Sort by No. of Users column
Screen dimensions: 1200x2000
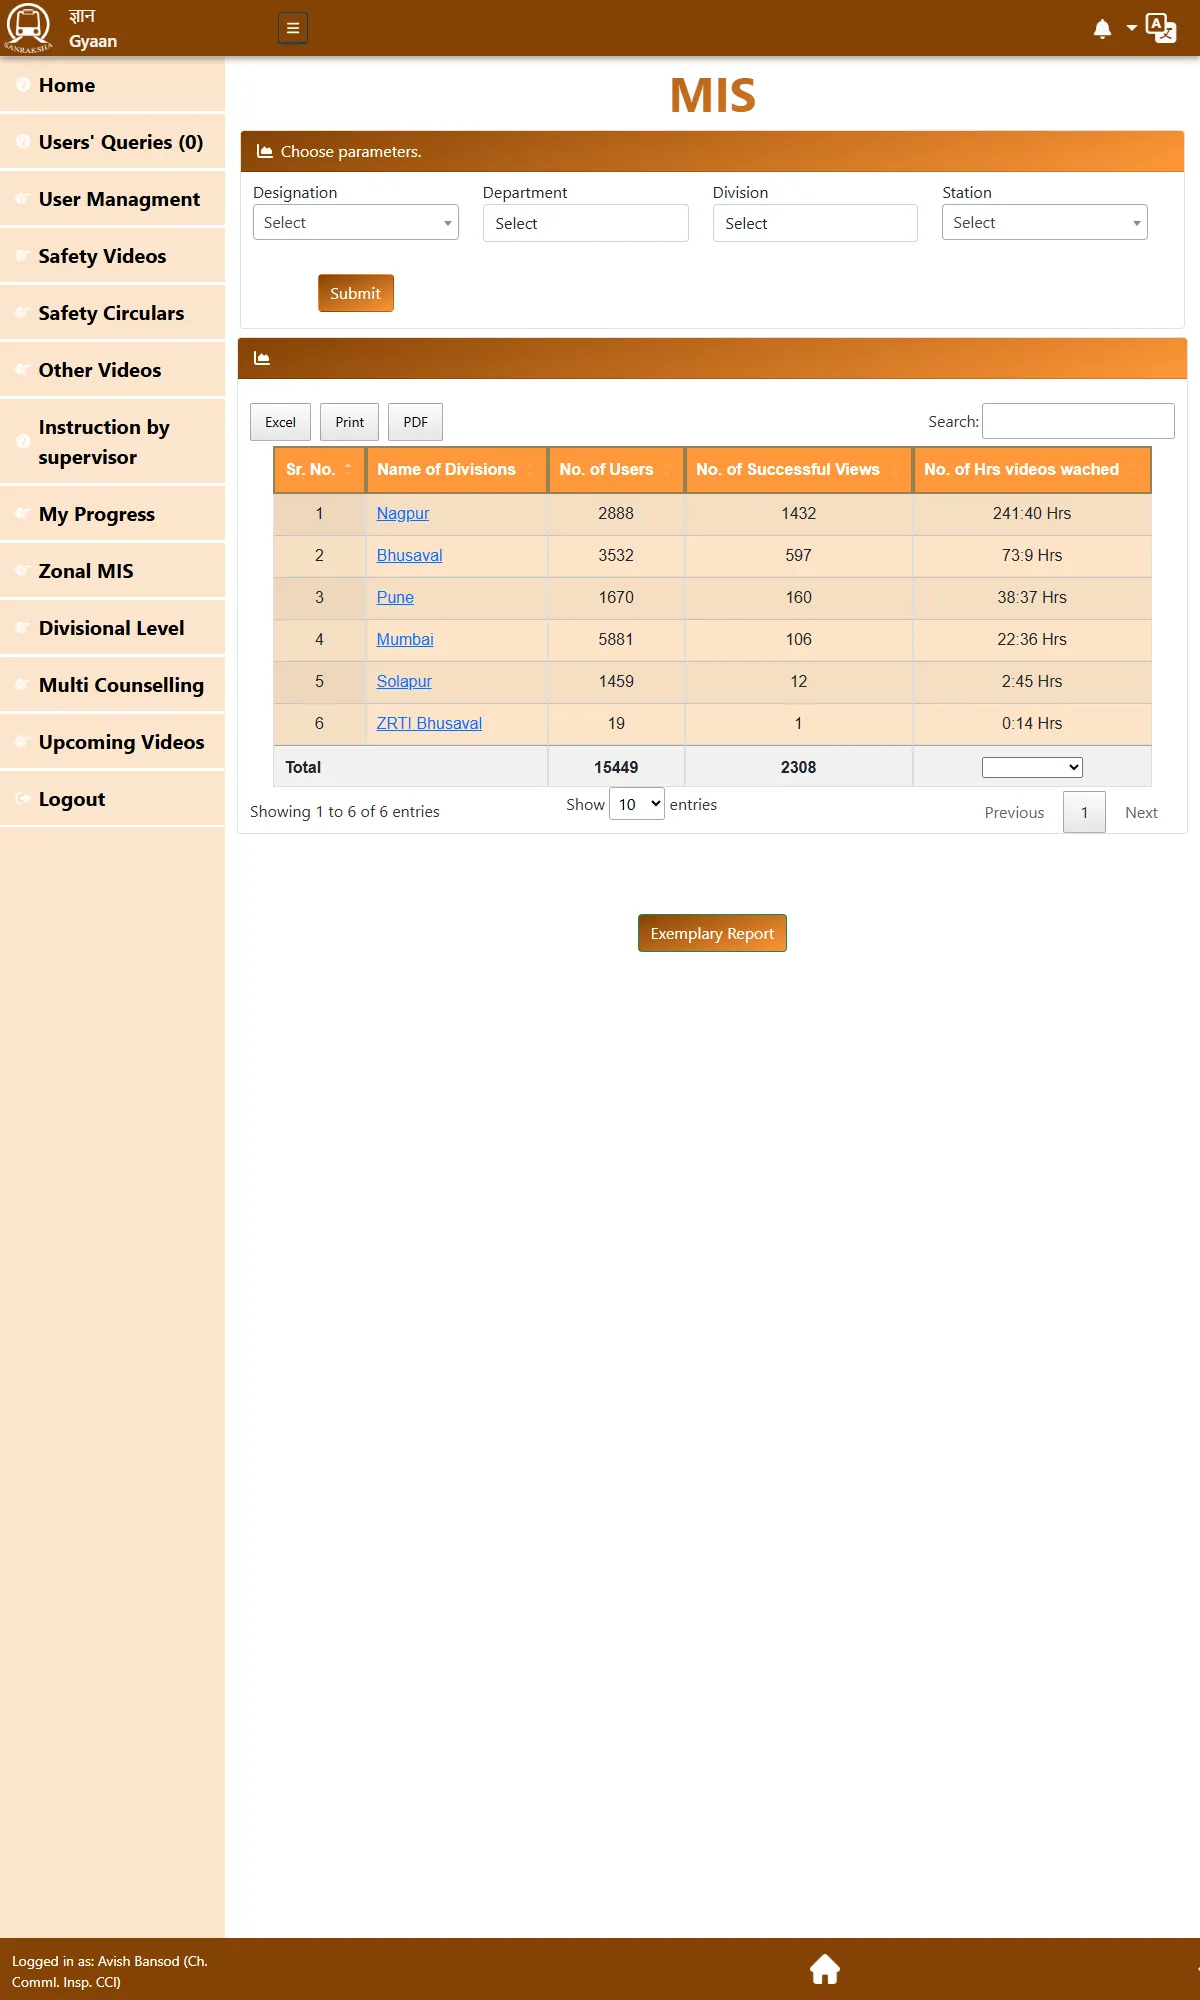[x=616, y=470]
